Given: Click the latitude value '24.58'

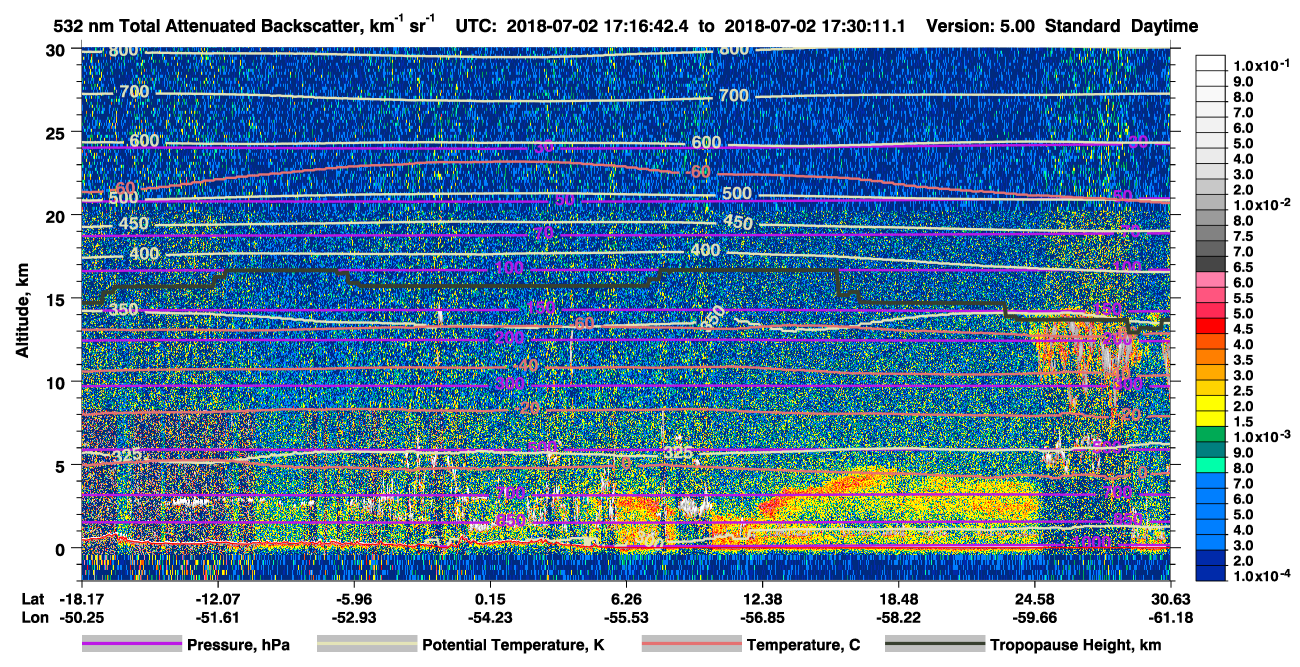Looking at the screenshot, I should click(1035, 598).
